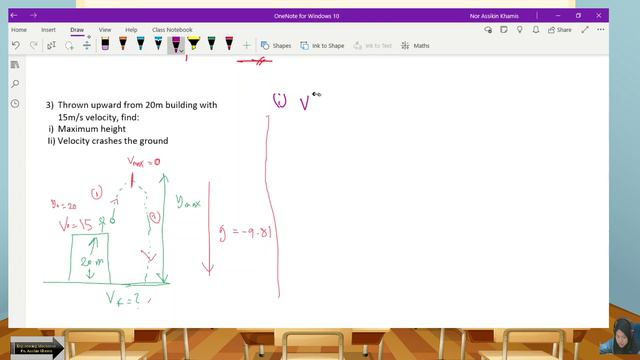This screenshot has height=360, width=640.
Task: Enter full screen mode
Action: pyautogui.click(x=585, y=30)
